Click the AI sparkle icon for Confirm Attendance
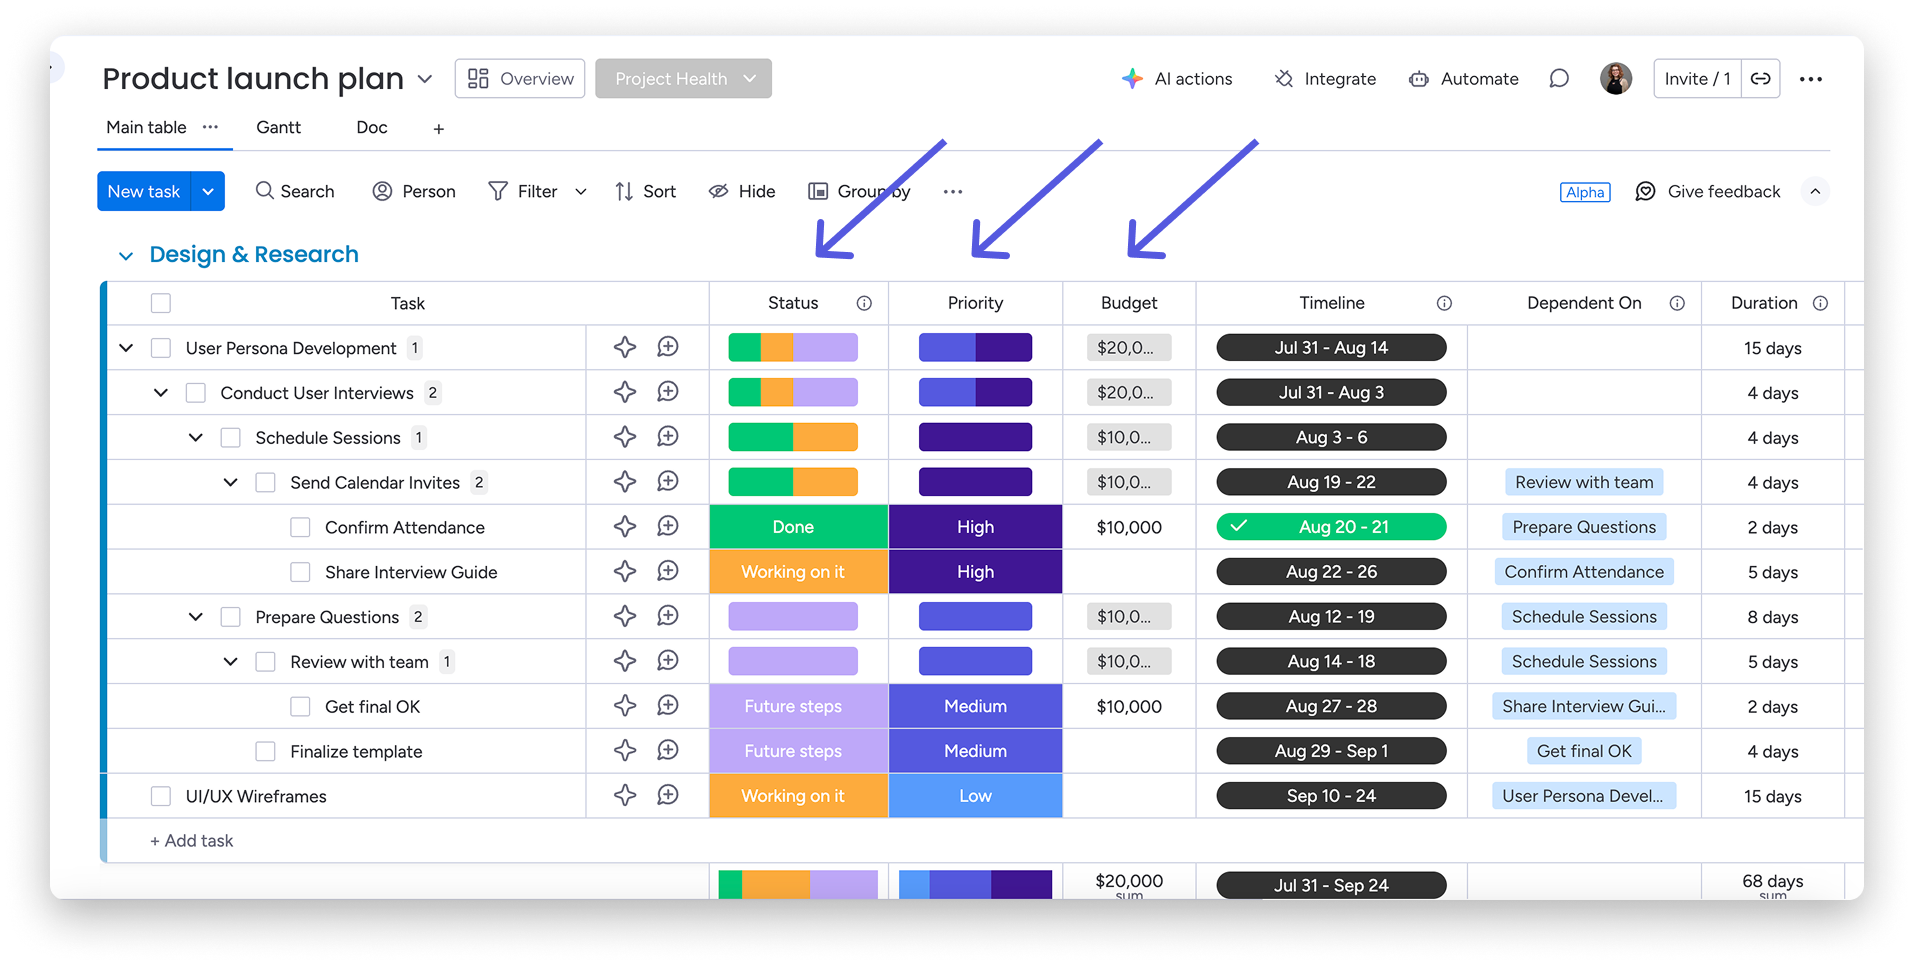Viewport: 1914px width, 965px height. 625,527
